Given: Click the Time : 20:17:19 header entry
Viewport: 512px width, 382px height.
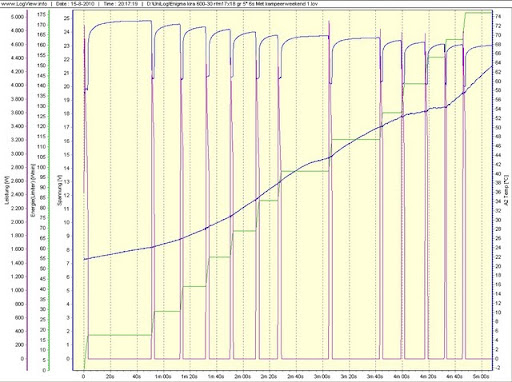Looking at the screenshot, I should pyautogui.click(x=120, y=4).
